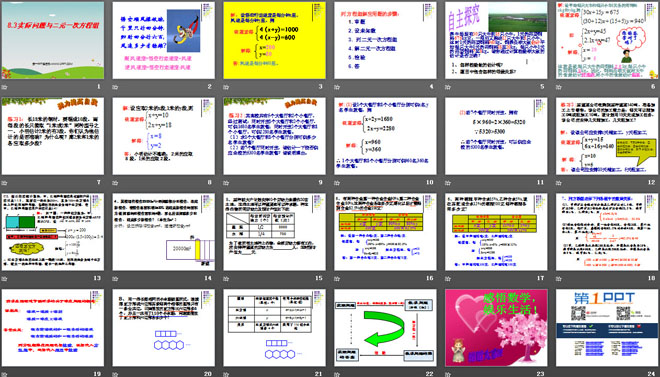This screenshot has height=377, width=660.
Task: Select slide 20 showing hexagon chain figures
Action: [x=163, y=328]
